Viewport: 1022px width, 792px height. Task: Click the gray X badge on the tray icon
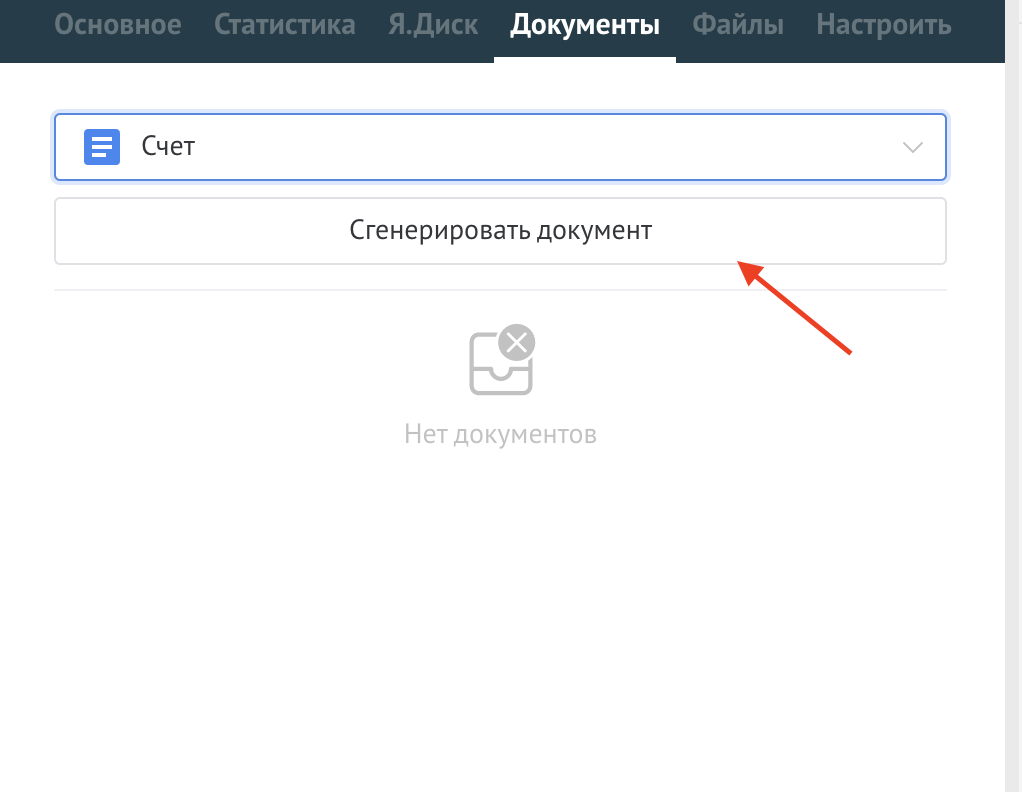[517, 343]
